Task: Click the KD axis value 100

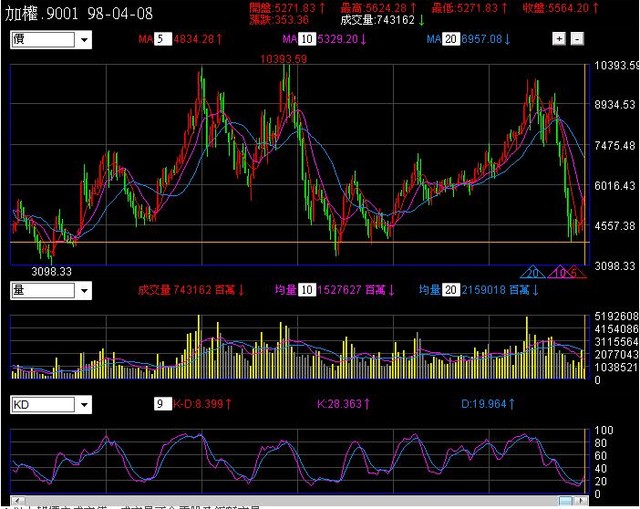Action: click(x=604, y=430)
